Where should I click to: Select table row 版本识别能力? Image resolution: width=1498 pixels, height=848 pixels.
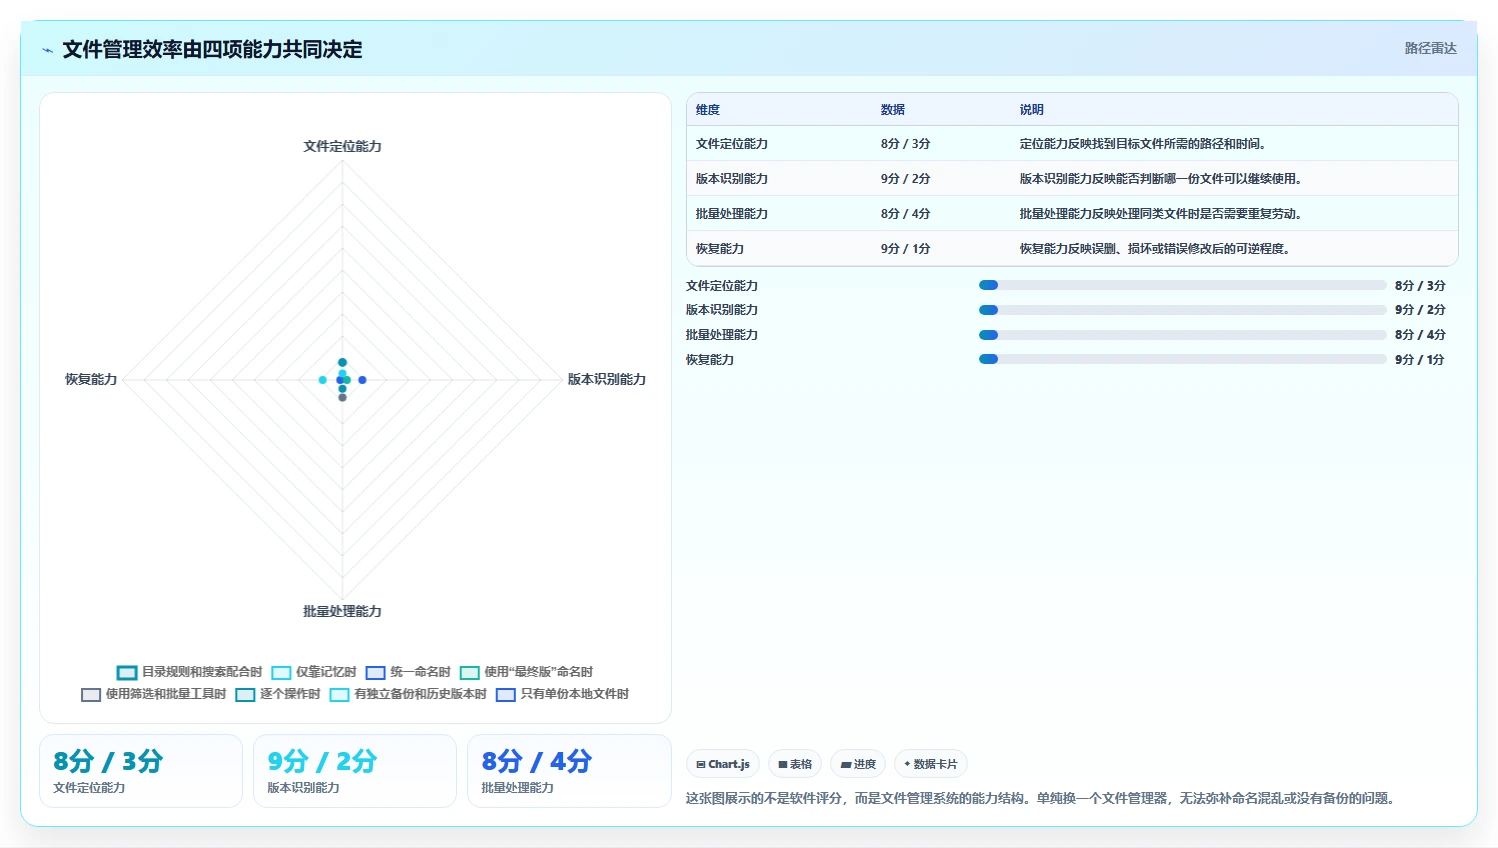click(1072, 179)
